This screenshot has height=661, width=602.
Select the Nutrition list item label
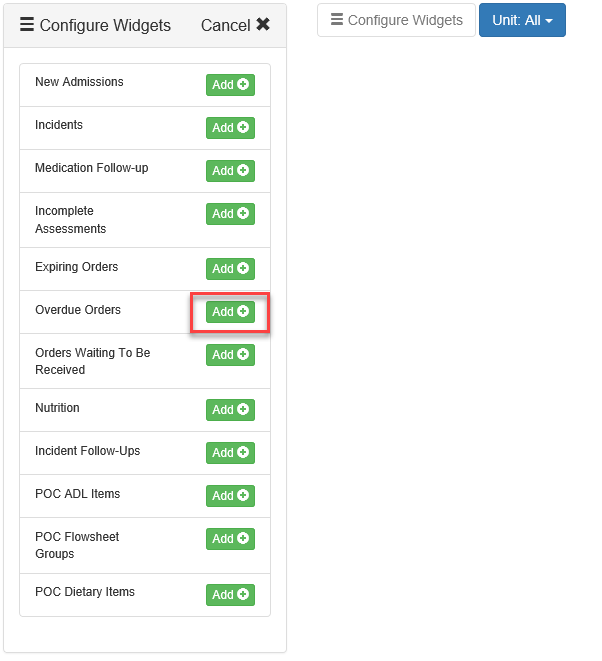tap(57, 408)
